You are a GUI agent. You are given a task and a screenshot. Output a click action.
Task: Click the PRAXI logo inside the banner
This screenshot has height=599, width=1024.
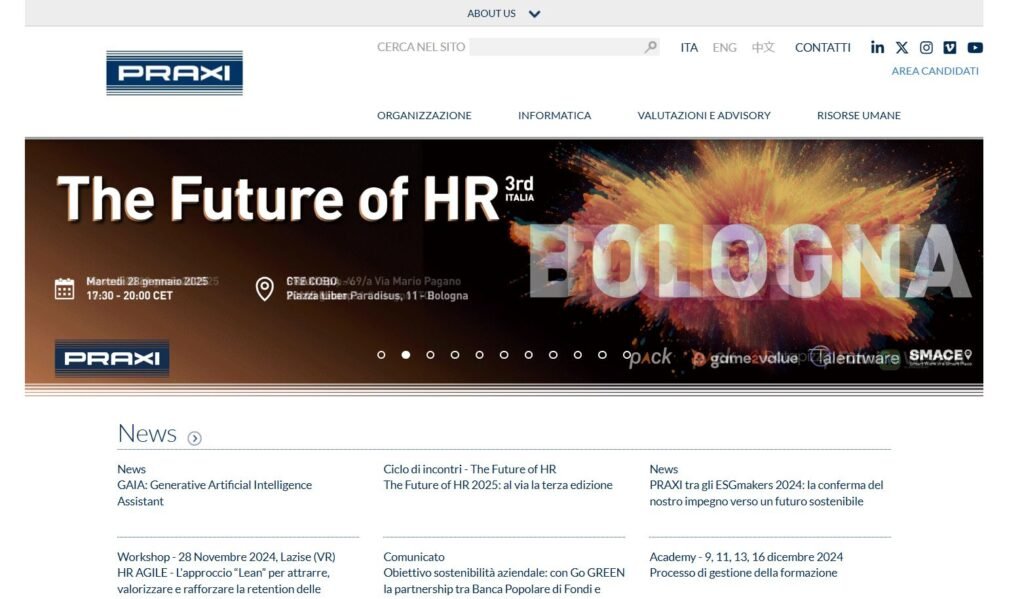[112, 358]
